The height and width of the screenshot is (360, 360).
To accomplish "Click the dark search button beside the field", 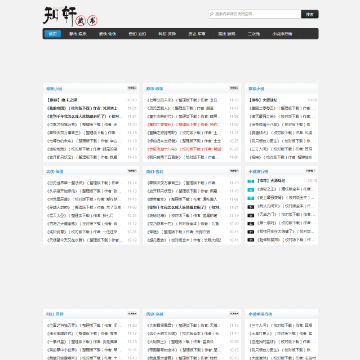I will pyautogui.click(x=310, y=14).
